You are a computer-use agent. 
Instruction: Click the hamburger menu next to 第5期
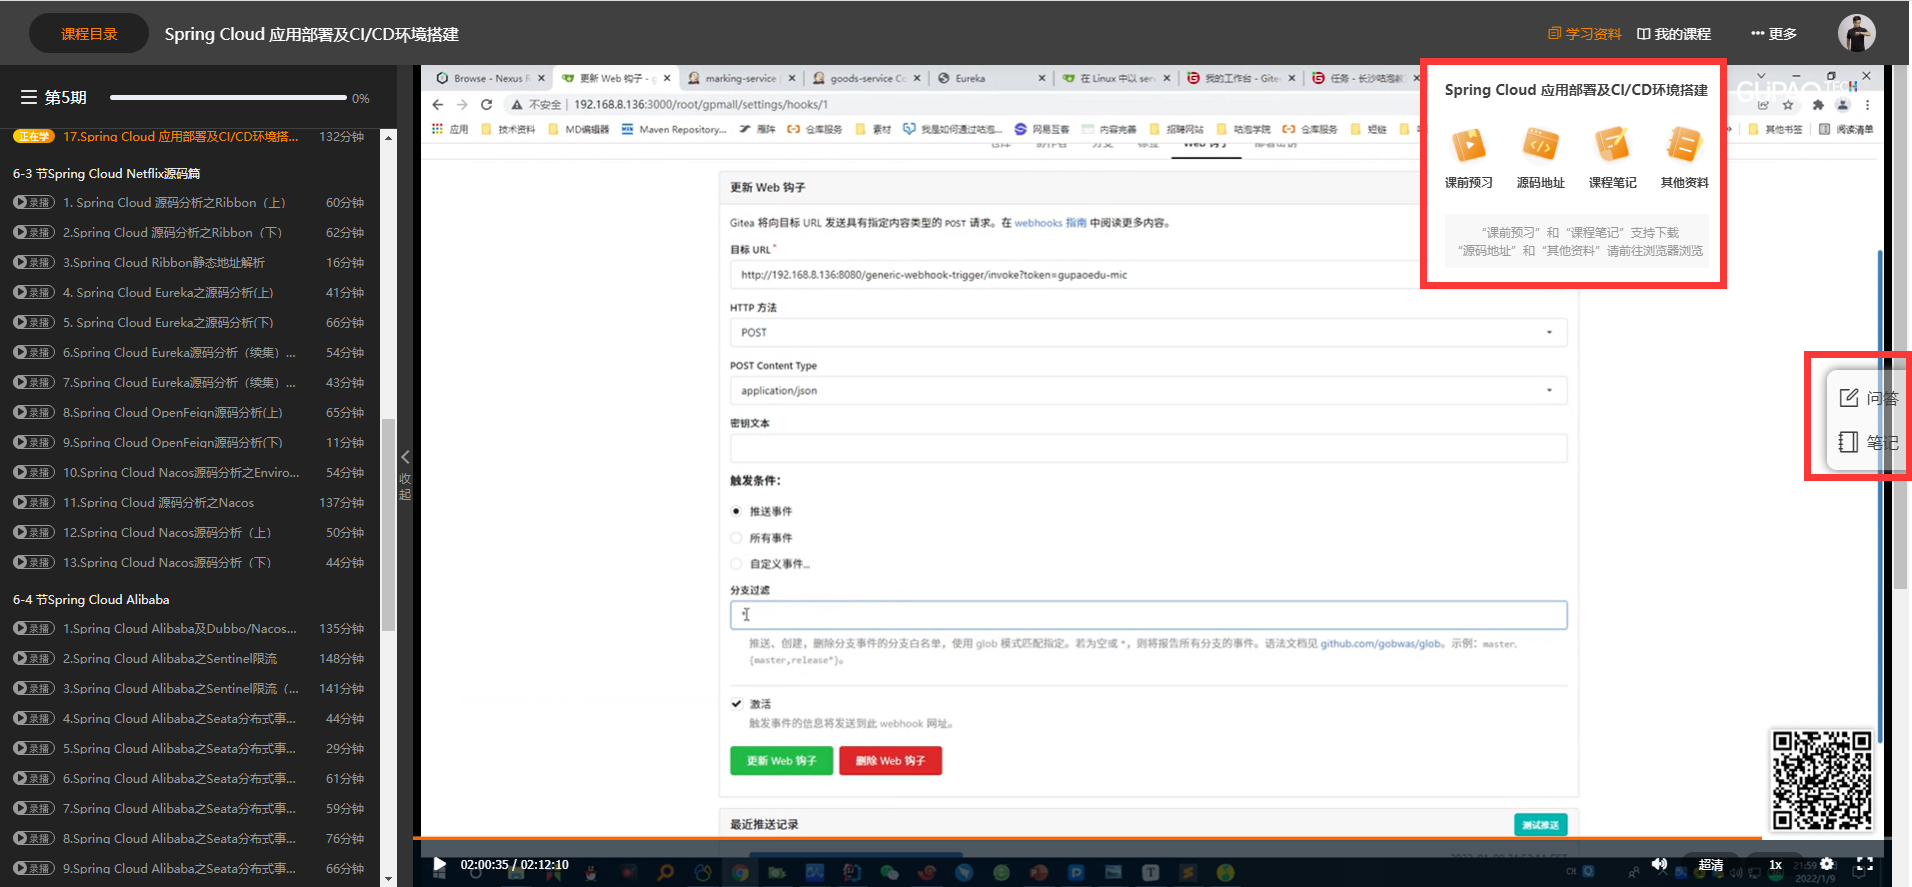[x=29, y=97]
